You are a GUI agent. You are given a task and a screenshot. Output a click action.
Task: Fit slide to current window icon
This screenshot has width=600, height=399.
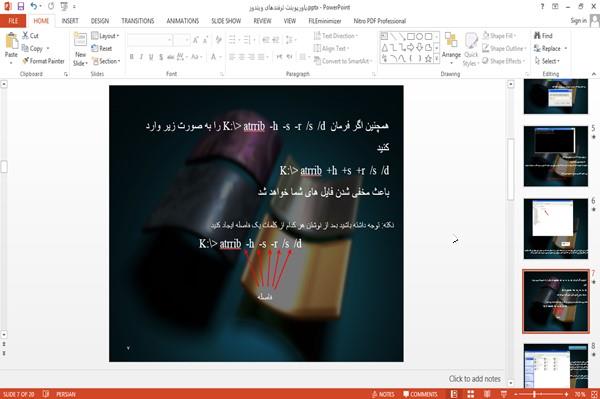tap(594, 394)
